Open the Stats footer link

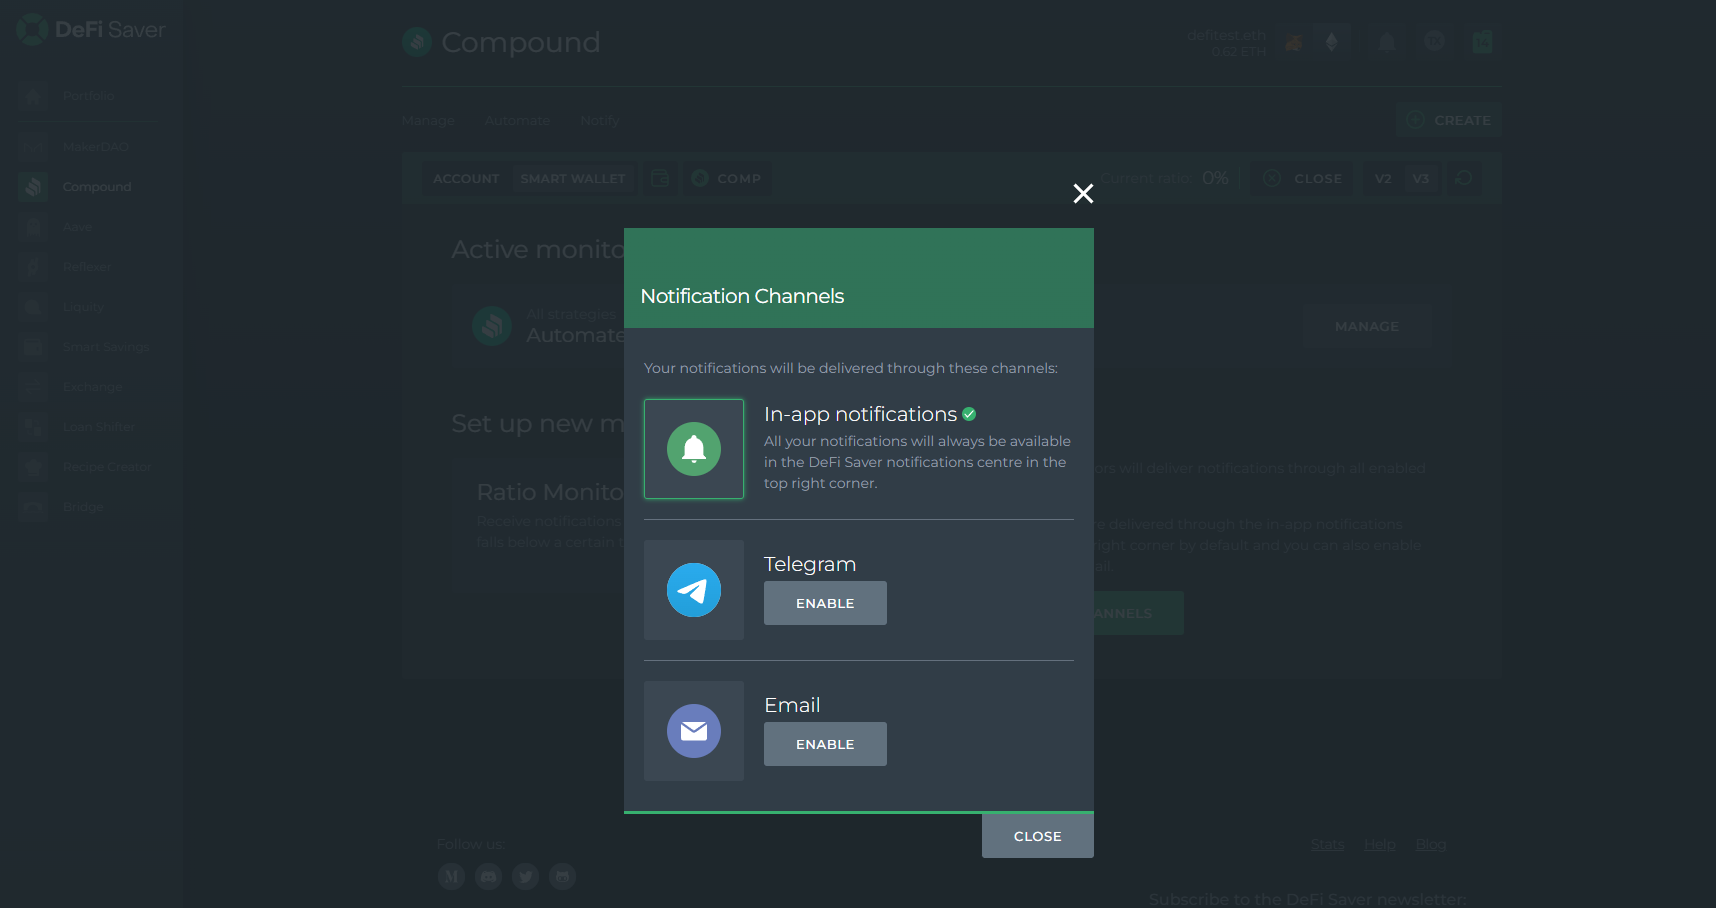click(1328, 844)
